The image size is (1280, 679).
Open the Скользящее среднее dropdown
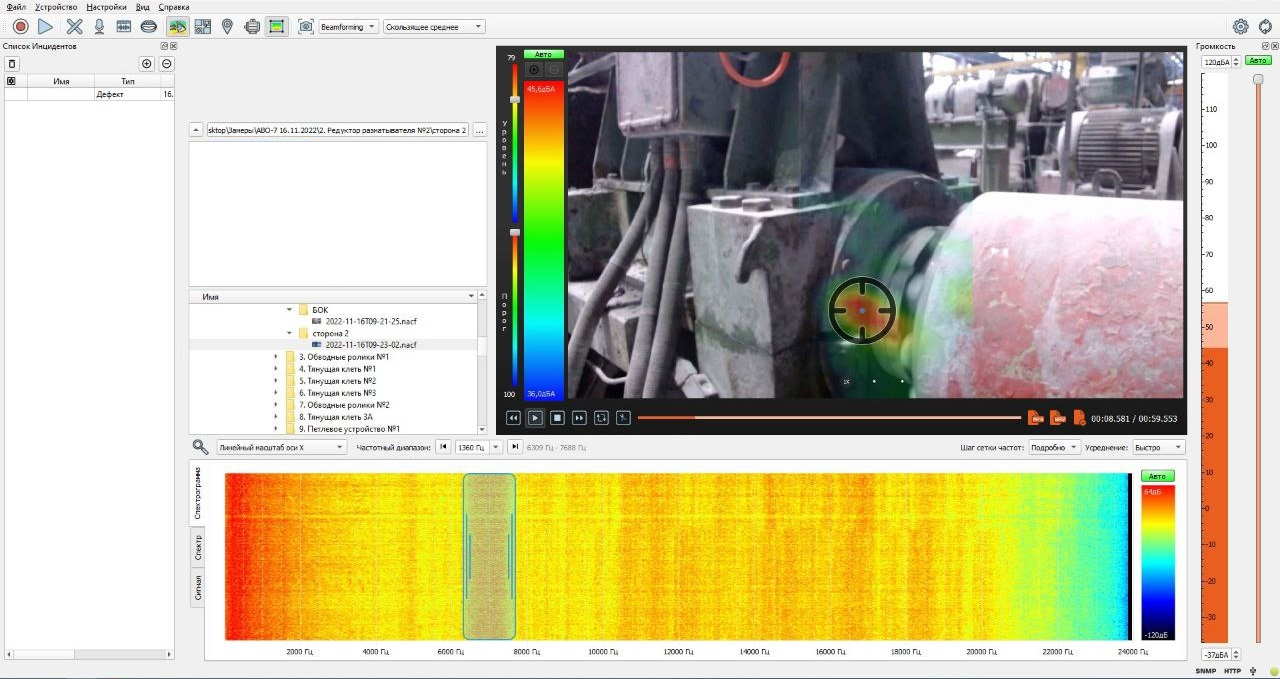click(x=434, y=27)
